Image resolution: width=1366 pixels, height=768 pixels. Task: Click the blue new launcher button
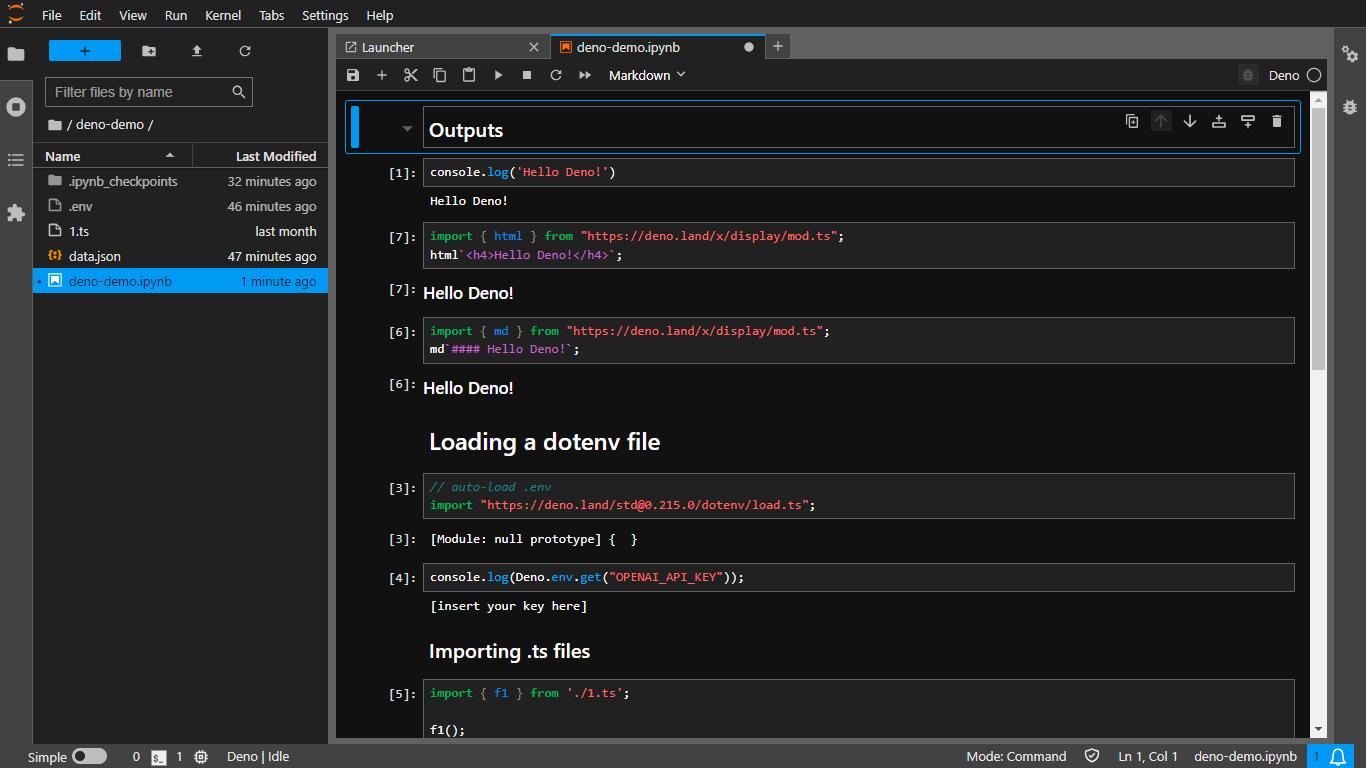click(x=85, y=51)
